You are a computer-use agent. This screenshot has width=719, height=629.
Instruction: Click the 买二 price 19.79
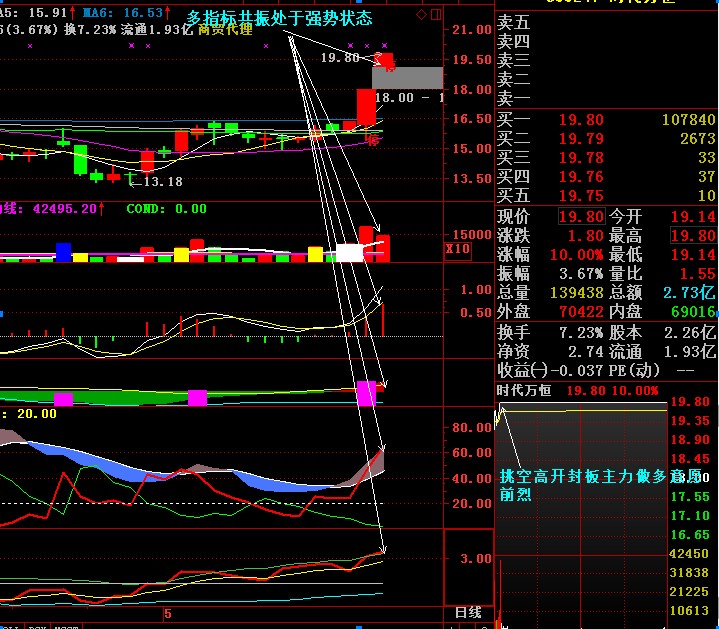[x=581, y=139]
